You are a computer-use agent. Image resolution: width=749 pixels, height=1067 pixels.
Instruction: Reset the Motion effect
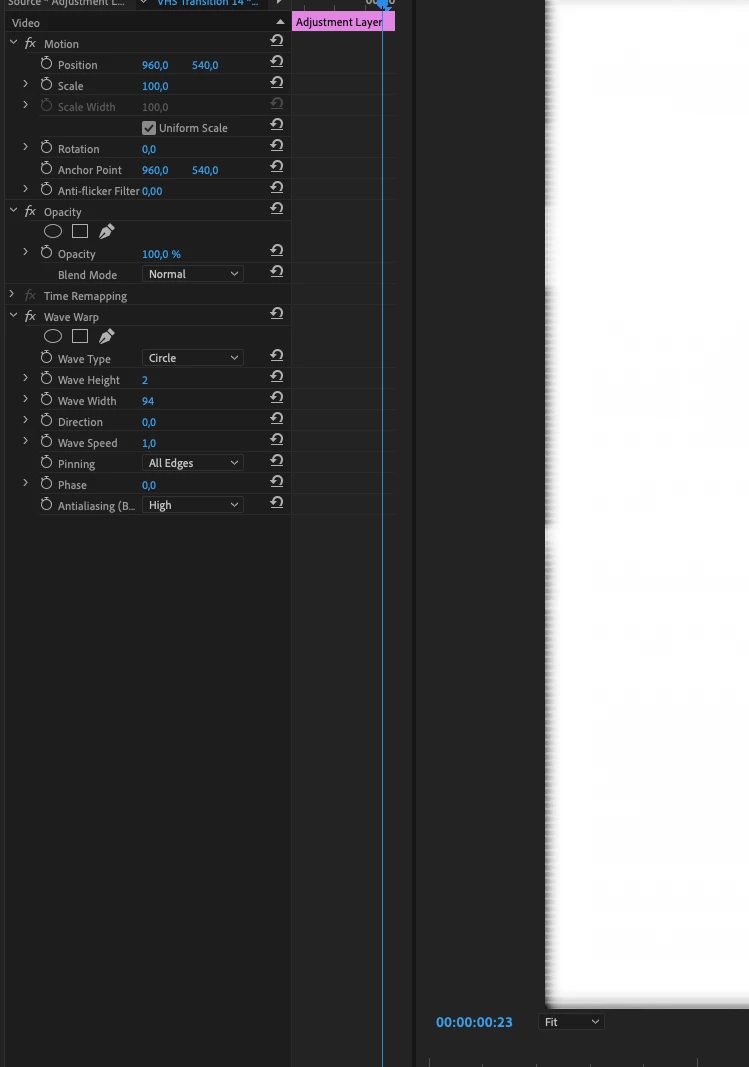click(x=277, y=41)
